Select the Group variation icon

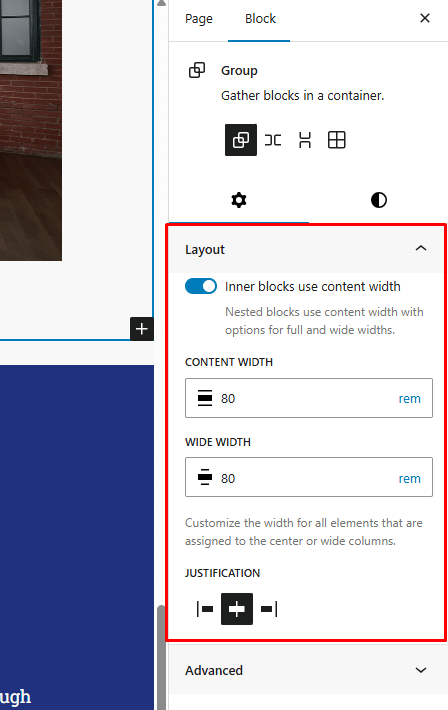[x=241, y=140]
